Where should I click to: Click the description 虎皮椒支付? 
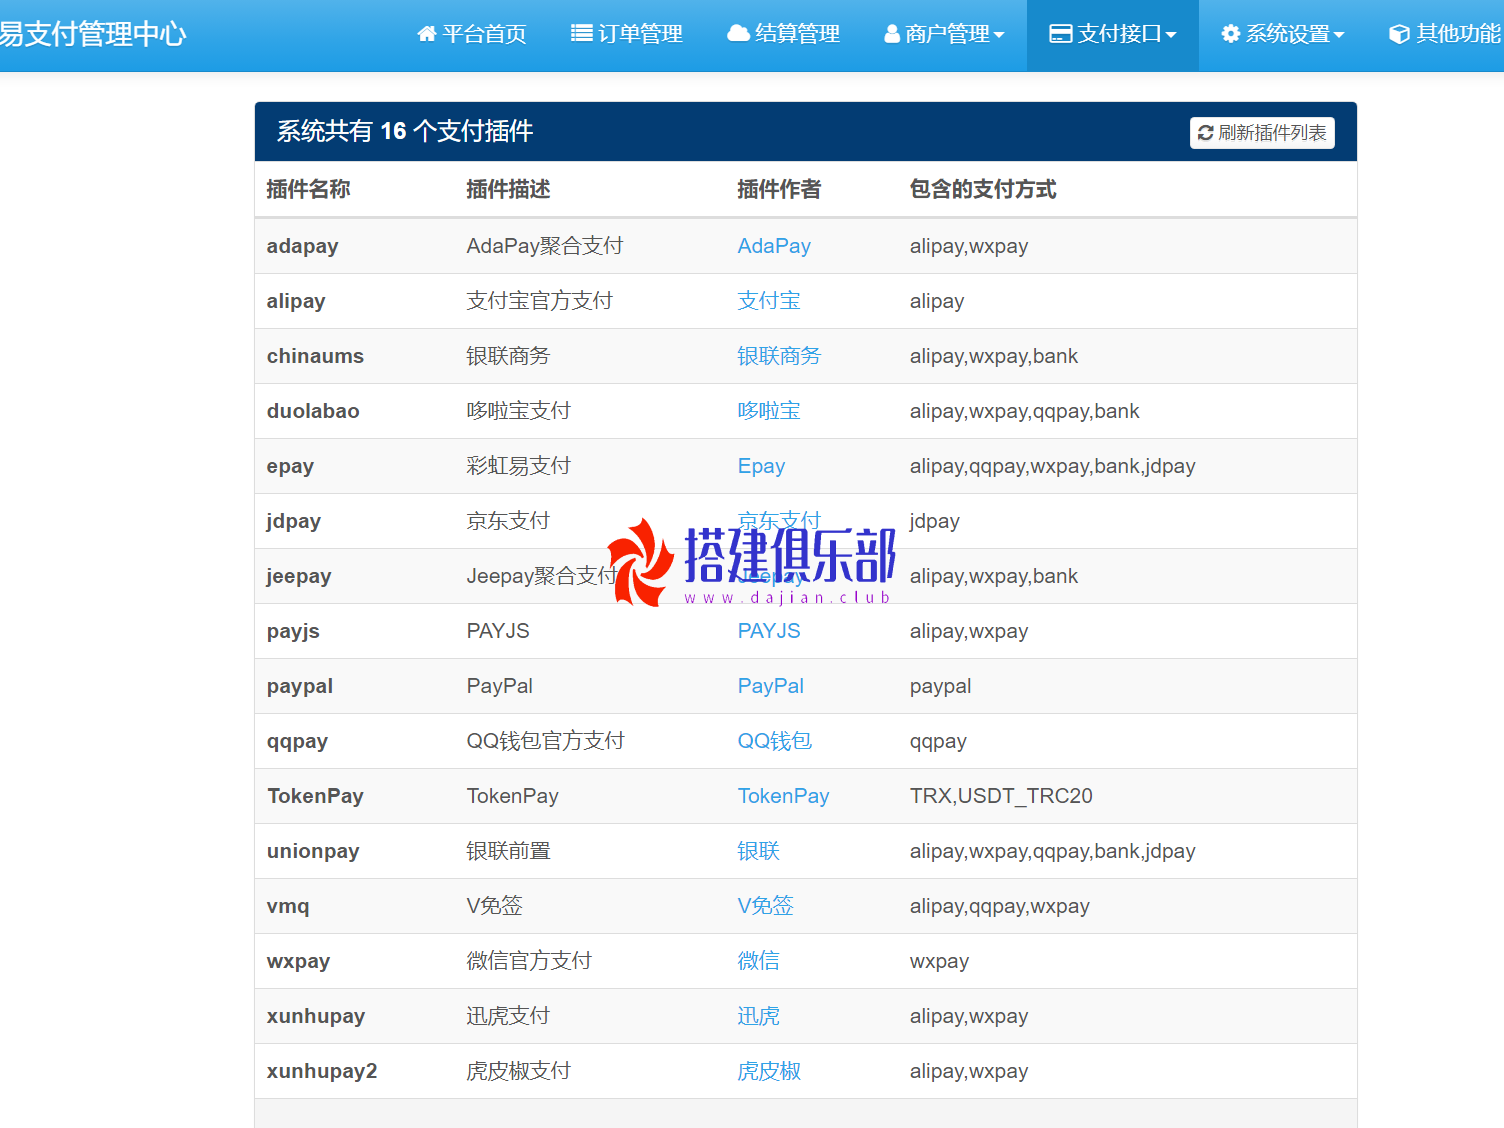519,1071
